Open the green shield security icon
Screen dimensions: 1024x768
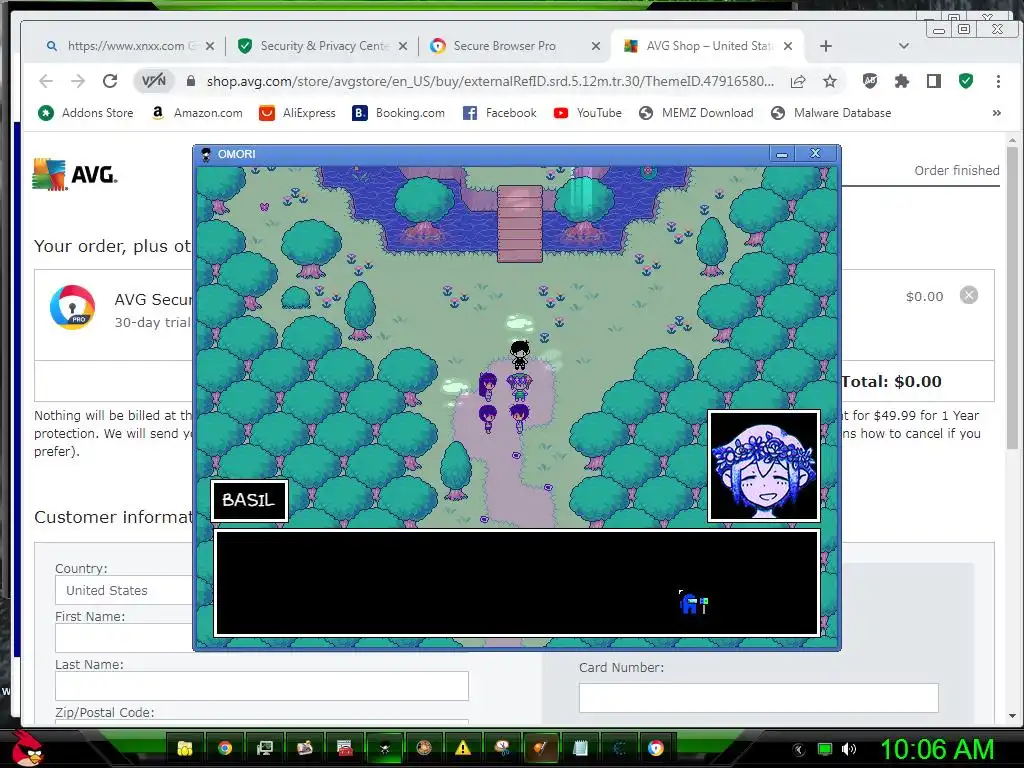coord(966,81)
